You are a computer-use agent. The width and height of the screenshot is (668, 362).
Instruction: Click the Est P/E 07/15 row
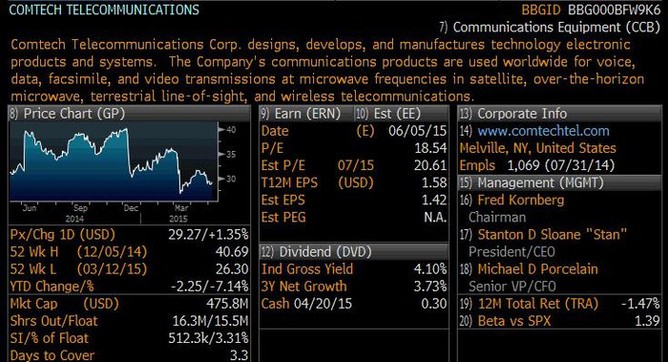click(x=354, y=166)
